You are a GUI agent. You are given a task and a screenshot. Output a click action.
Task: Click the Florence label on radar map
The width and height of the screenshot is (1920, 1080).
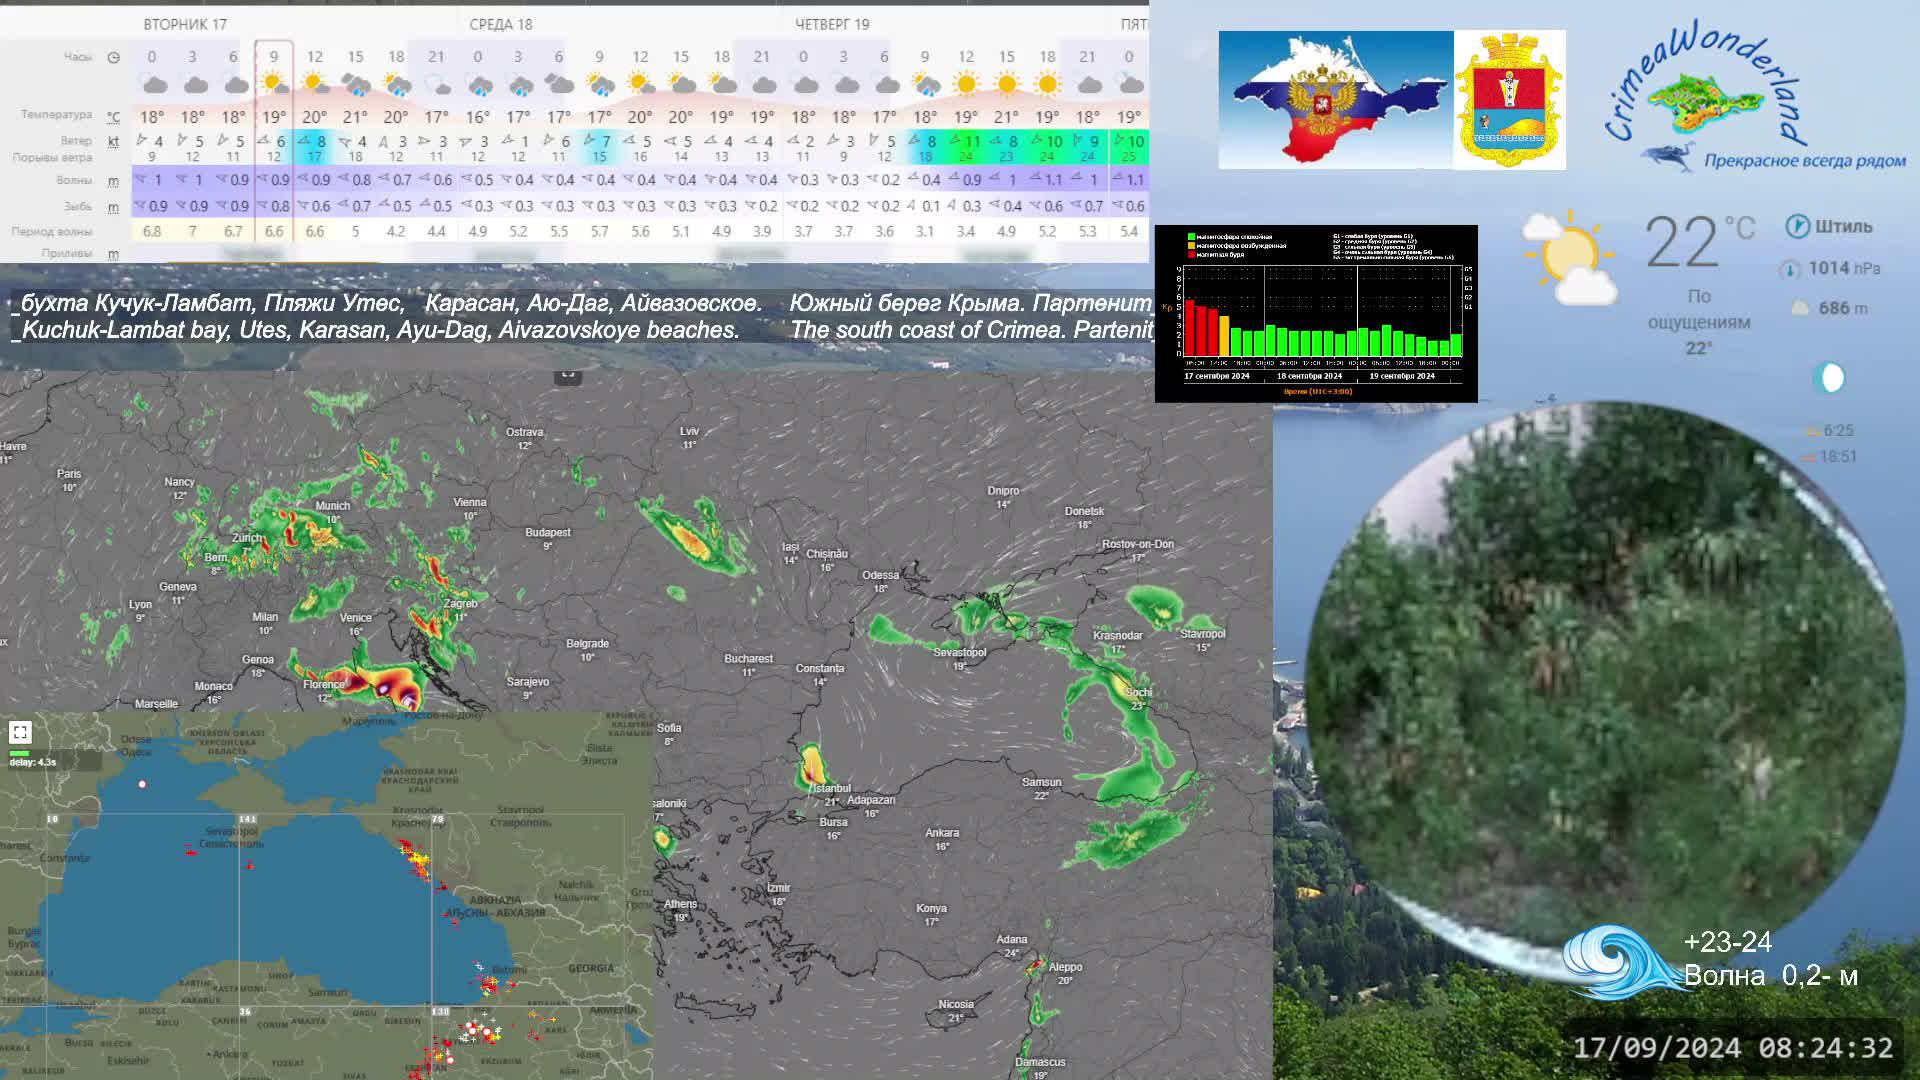pos(324,685)
